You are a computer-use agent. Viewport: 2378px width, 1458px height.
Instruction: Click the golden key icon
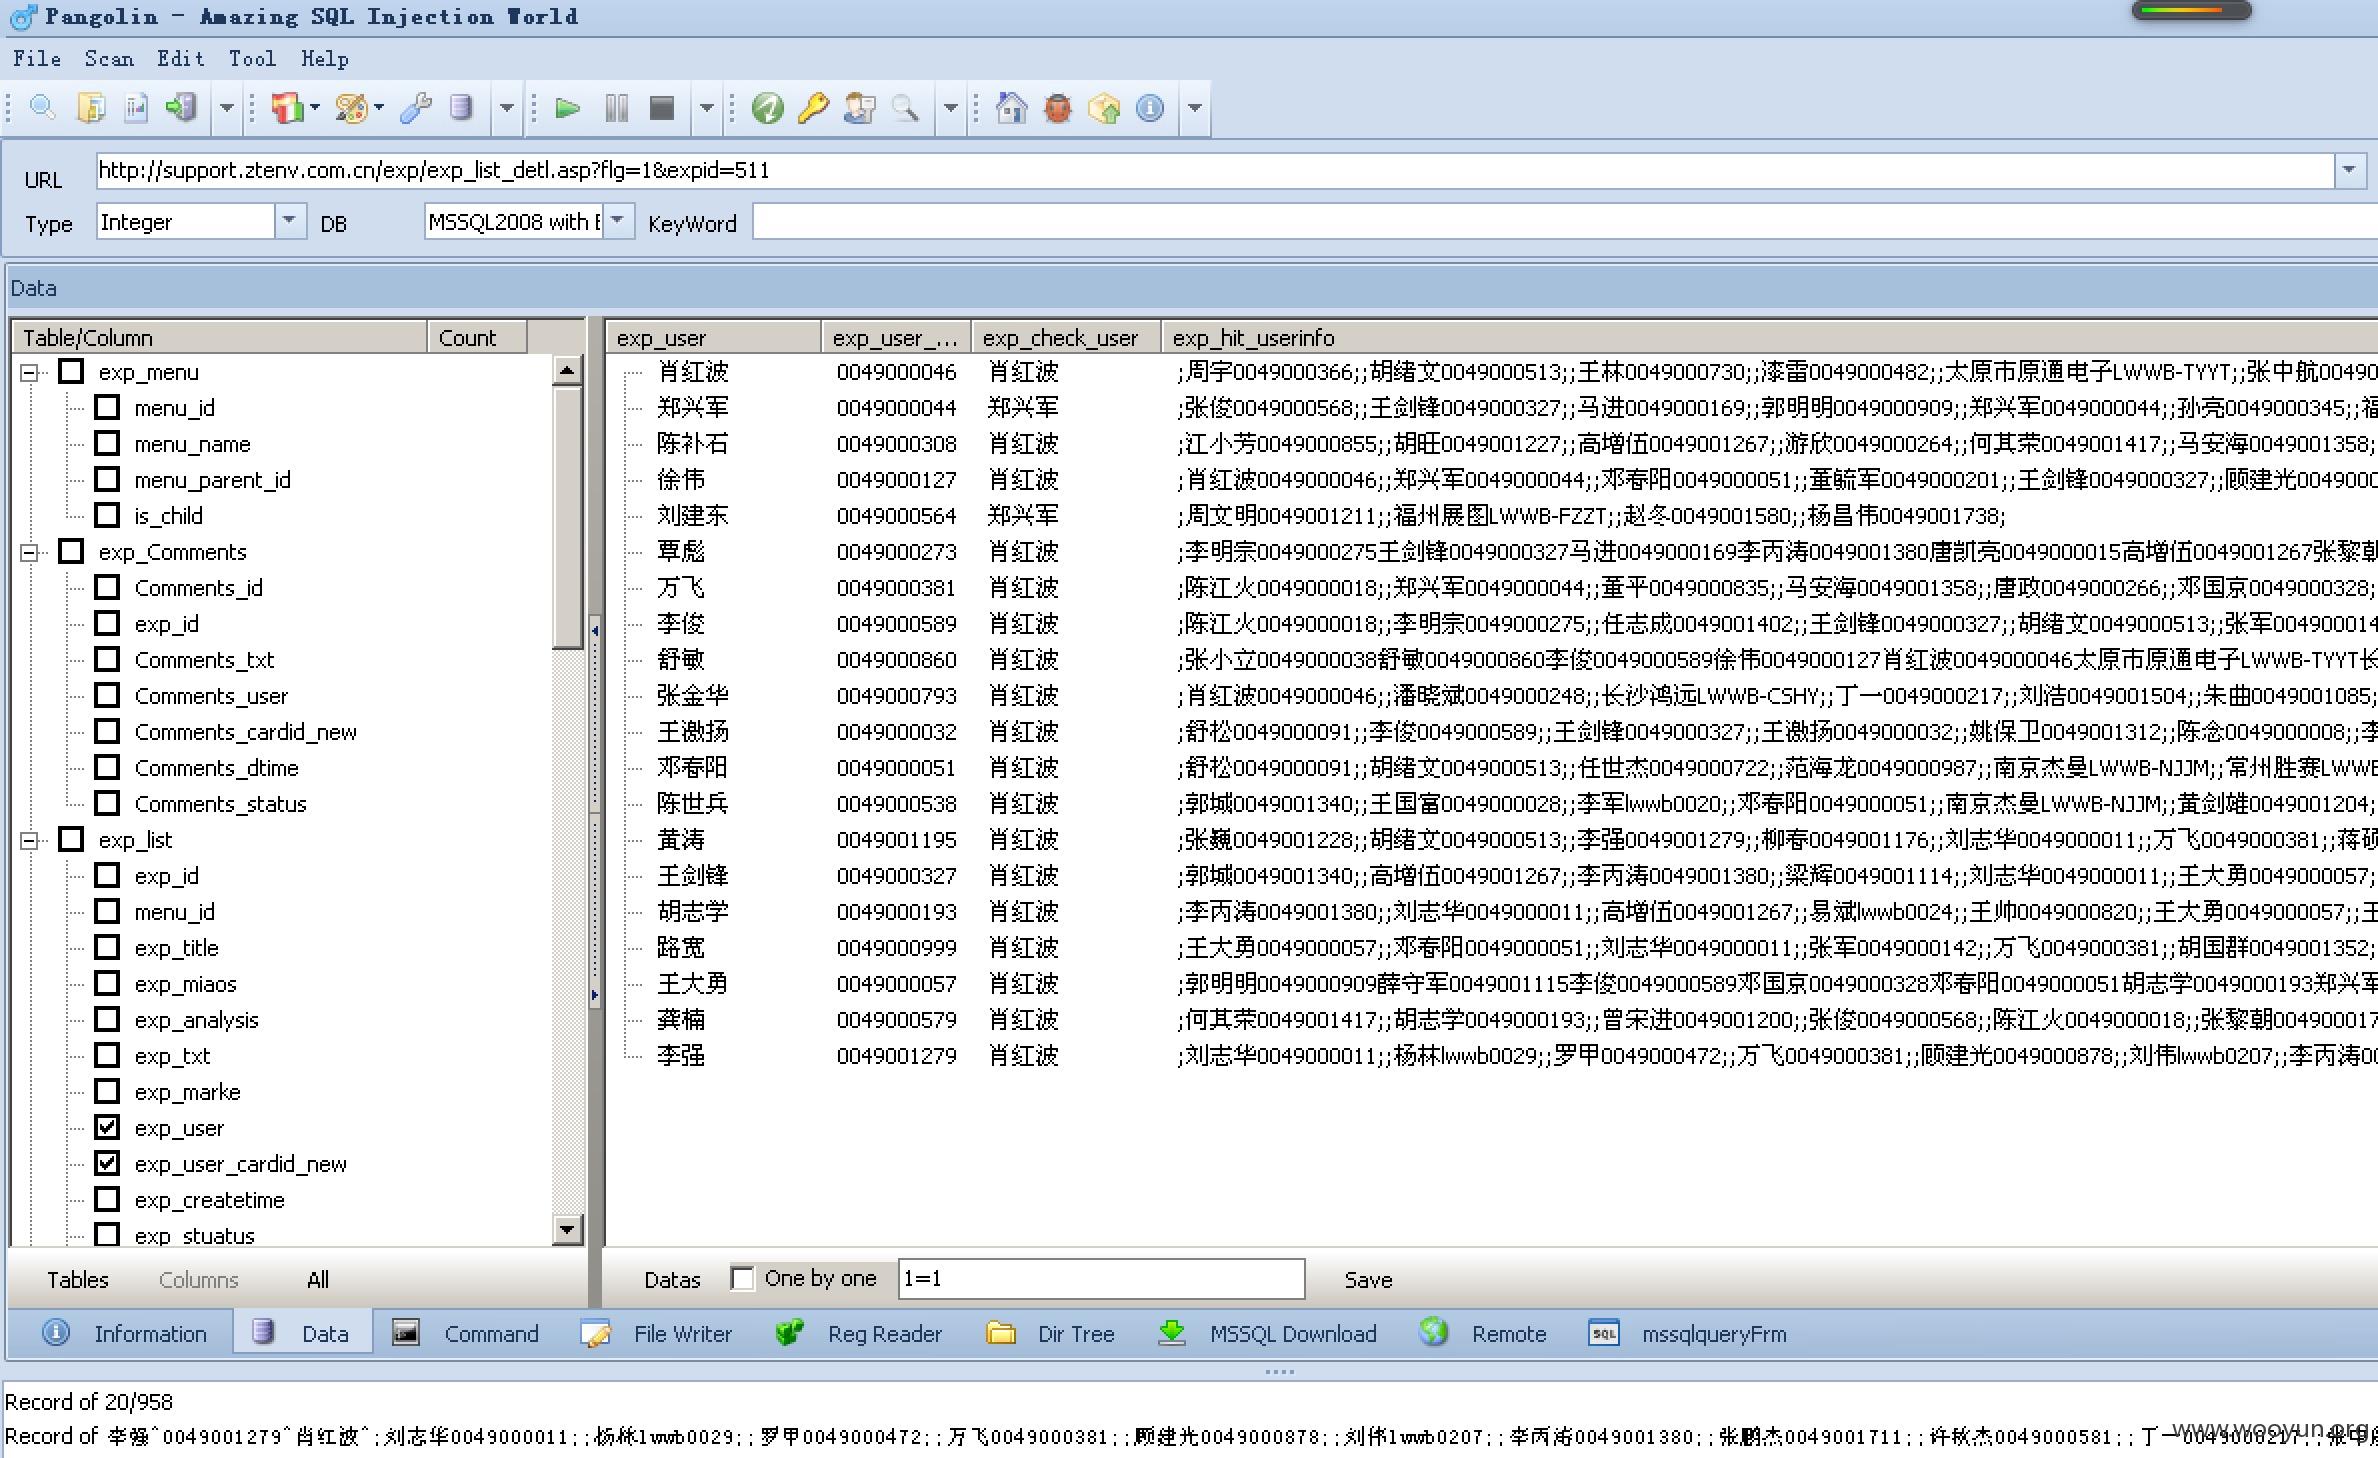point(814,107)
